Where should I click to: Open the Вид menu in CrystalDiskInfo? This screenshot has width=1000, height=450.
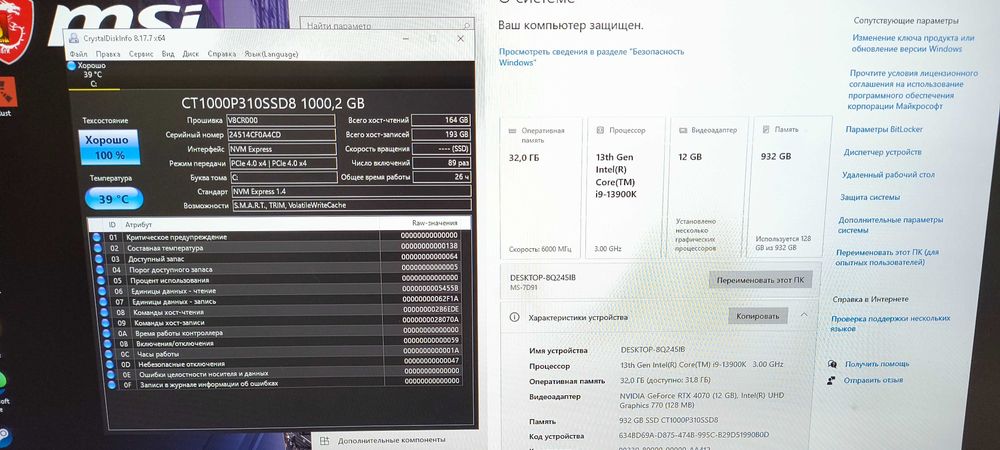tap(168, 54)
